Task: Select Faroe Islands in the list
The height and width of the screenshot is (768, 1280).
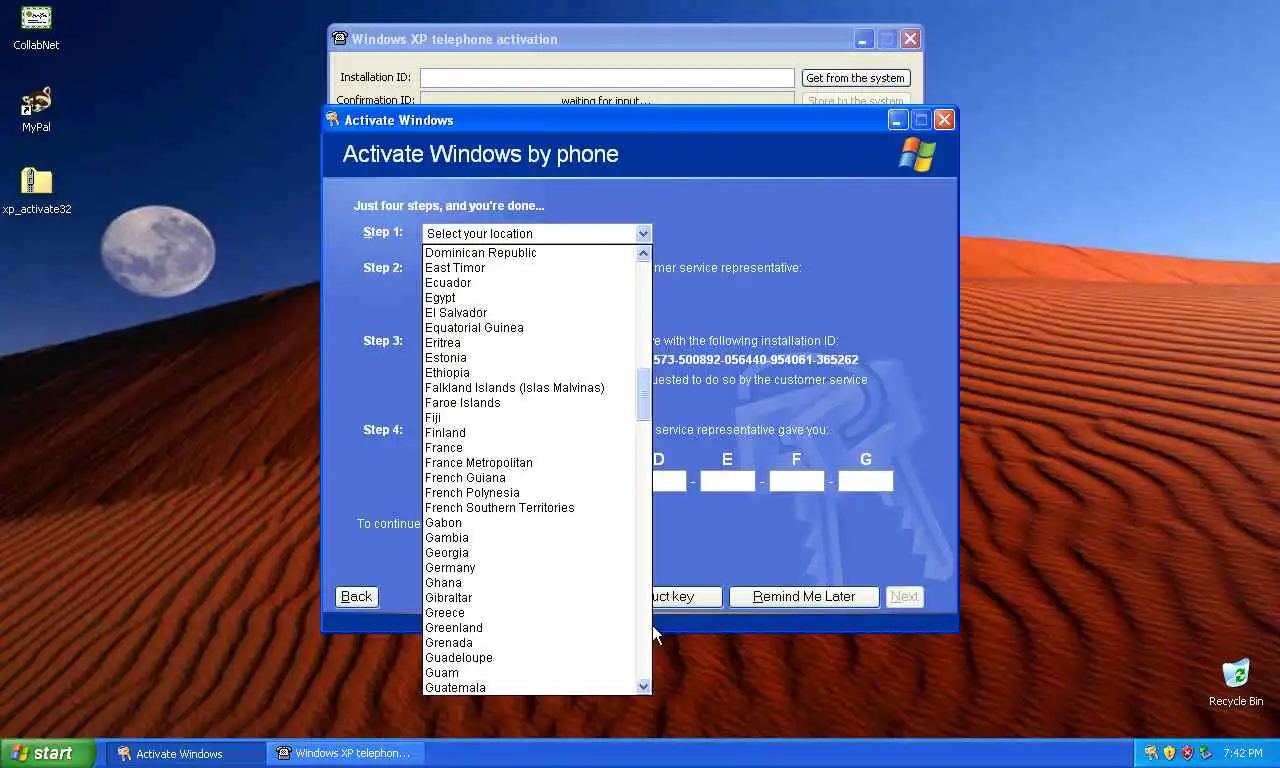Action: (530, 403)
